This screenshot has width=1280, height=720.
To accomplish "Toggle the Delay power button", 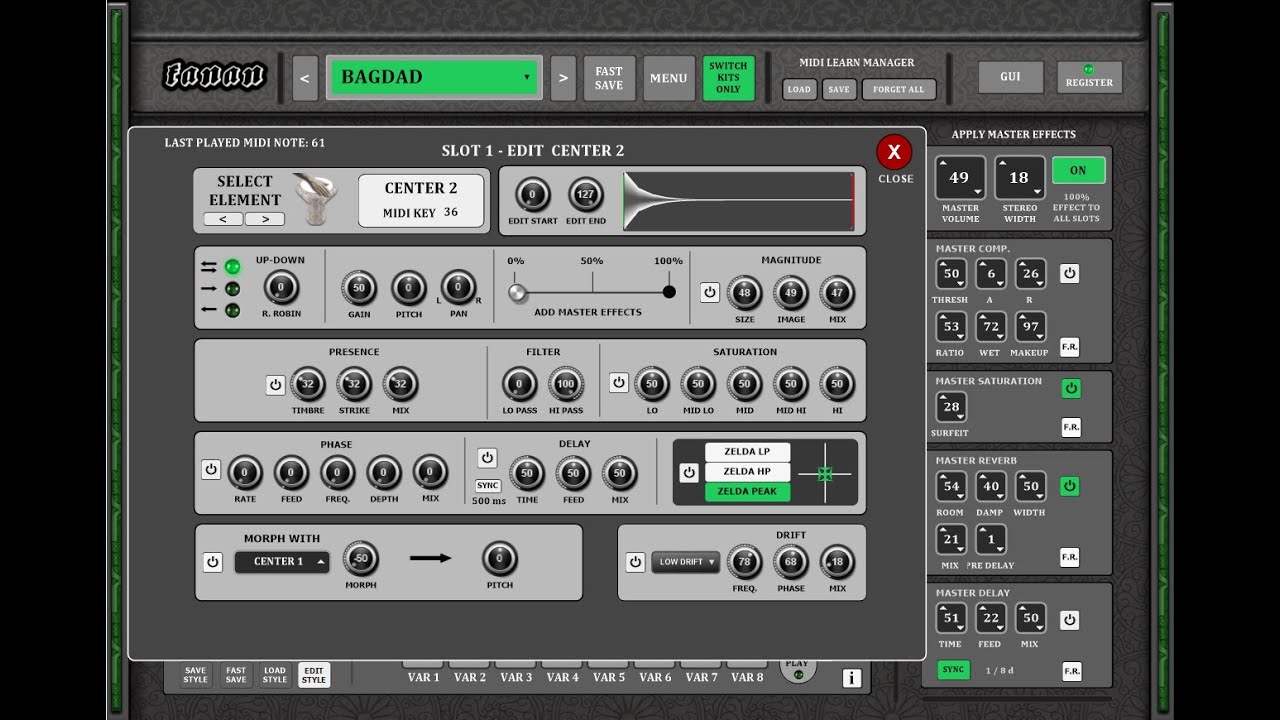I will point(487,458).
